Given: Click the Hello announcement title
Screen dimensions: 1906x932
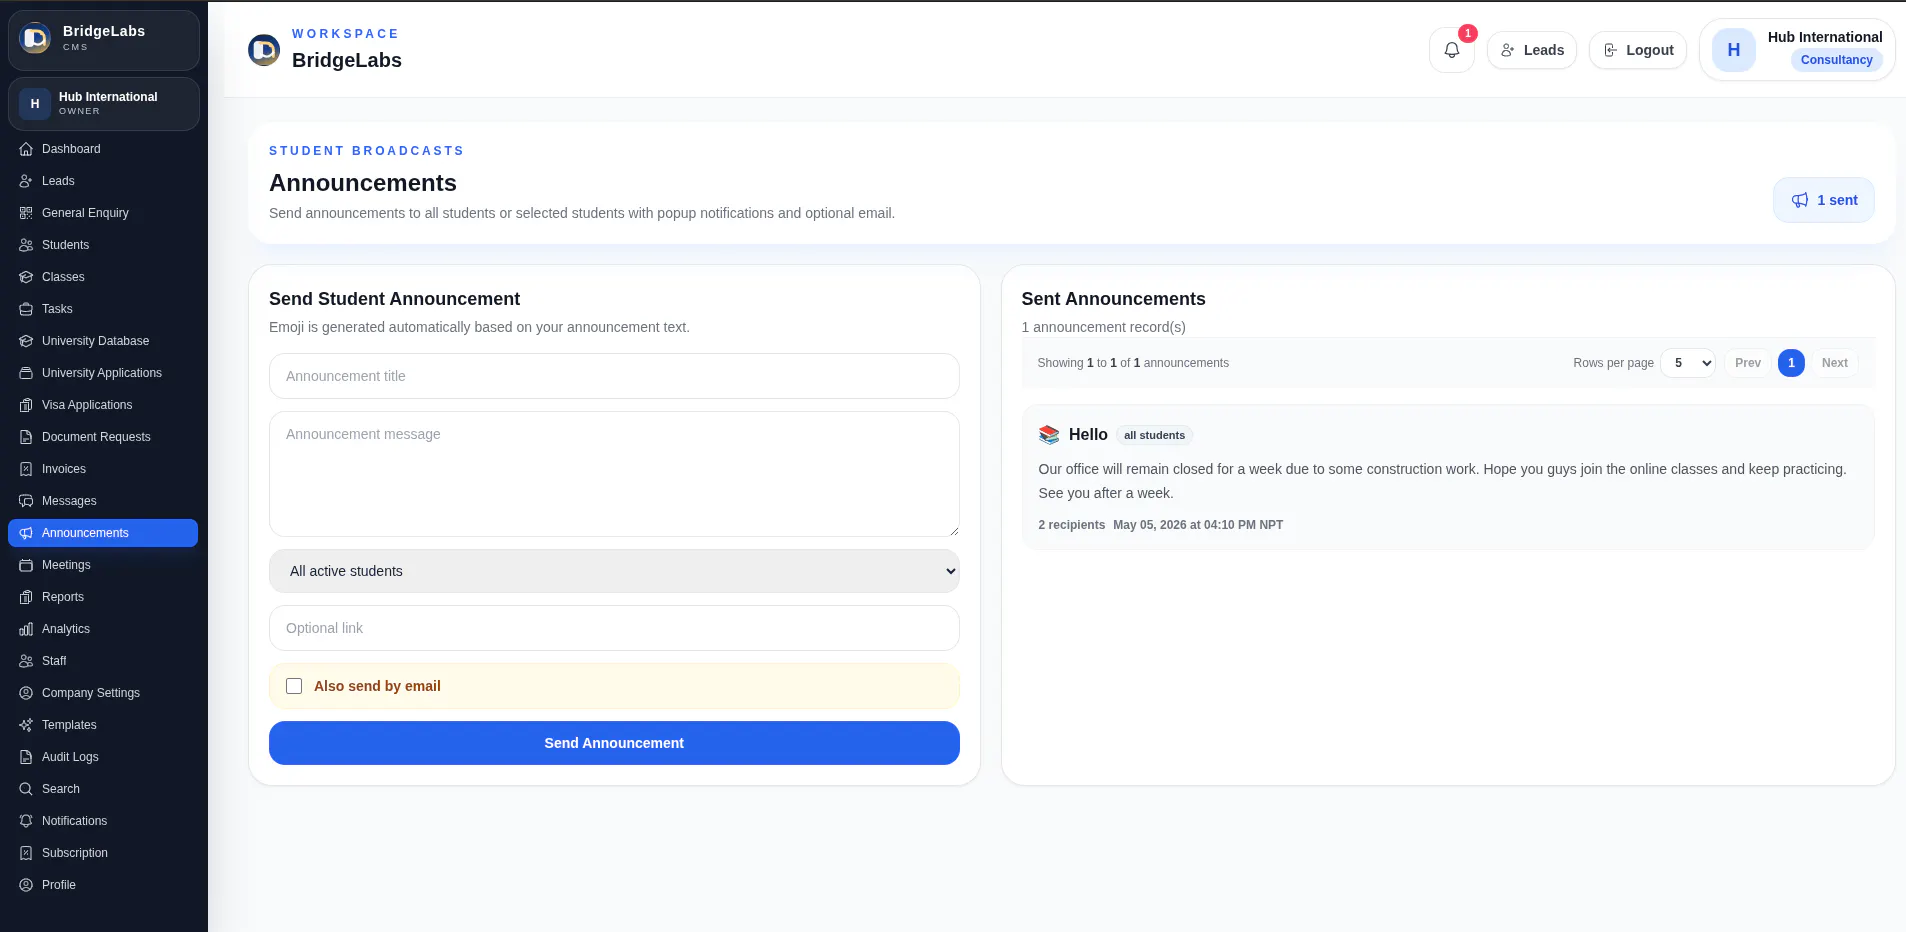Looking at the screenshot, I should [1088, 435].
